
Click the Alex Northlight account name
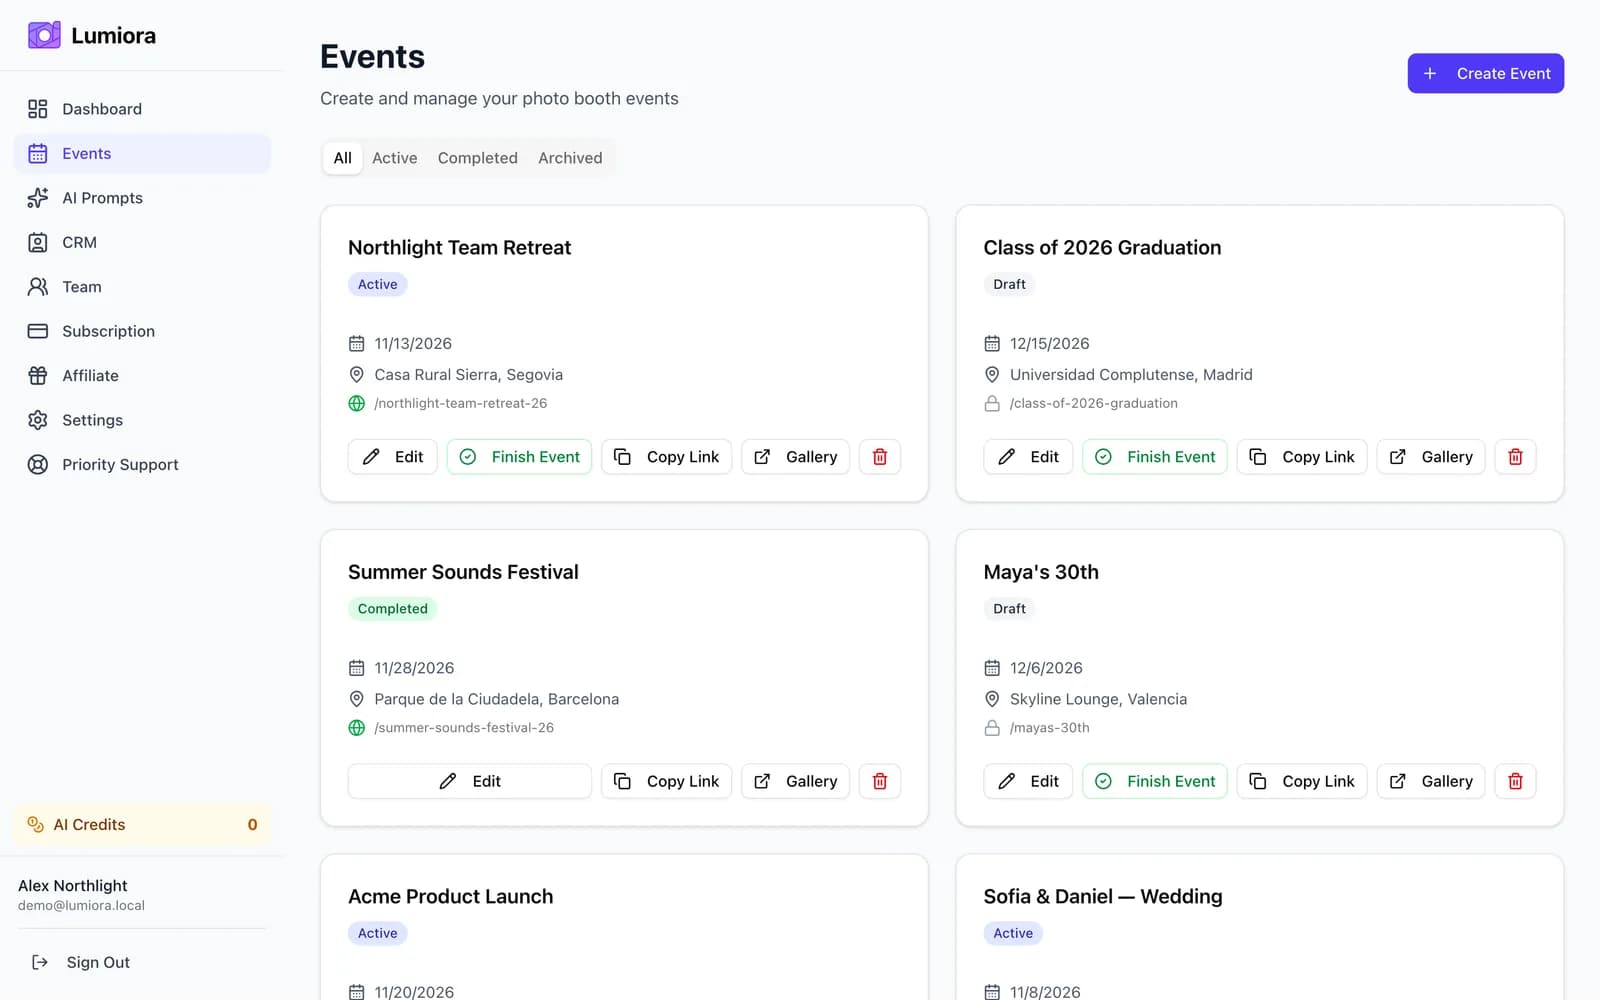tap(73, 886)
